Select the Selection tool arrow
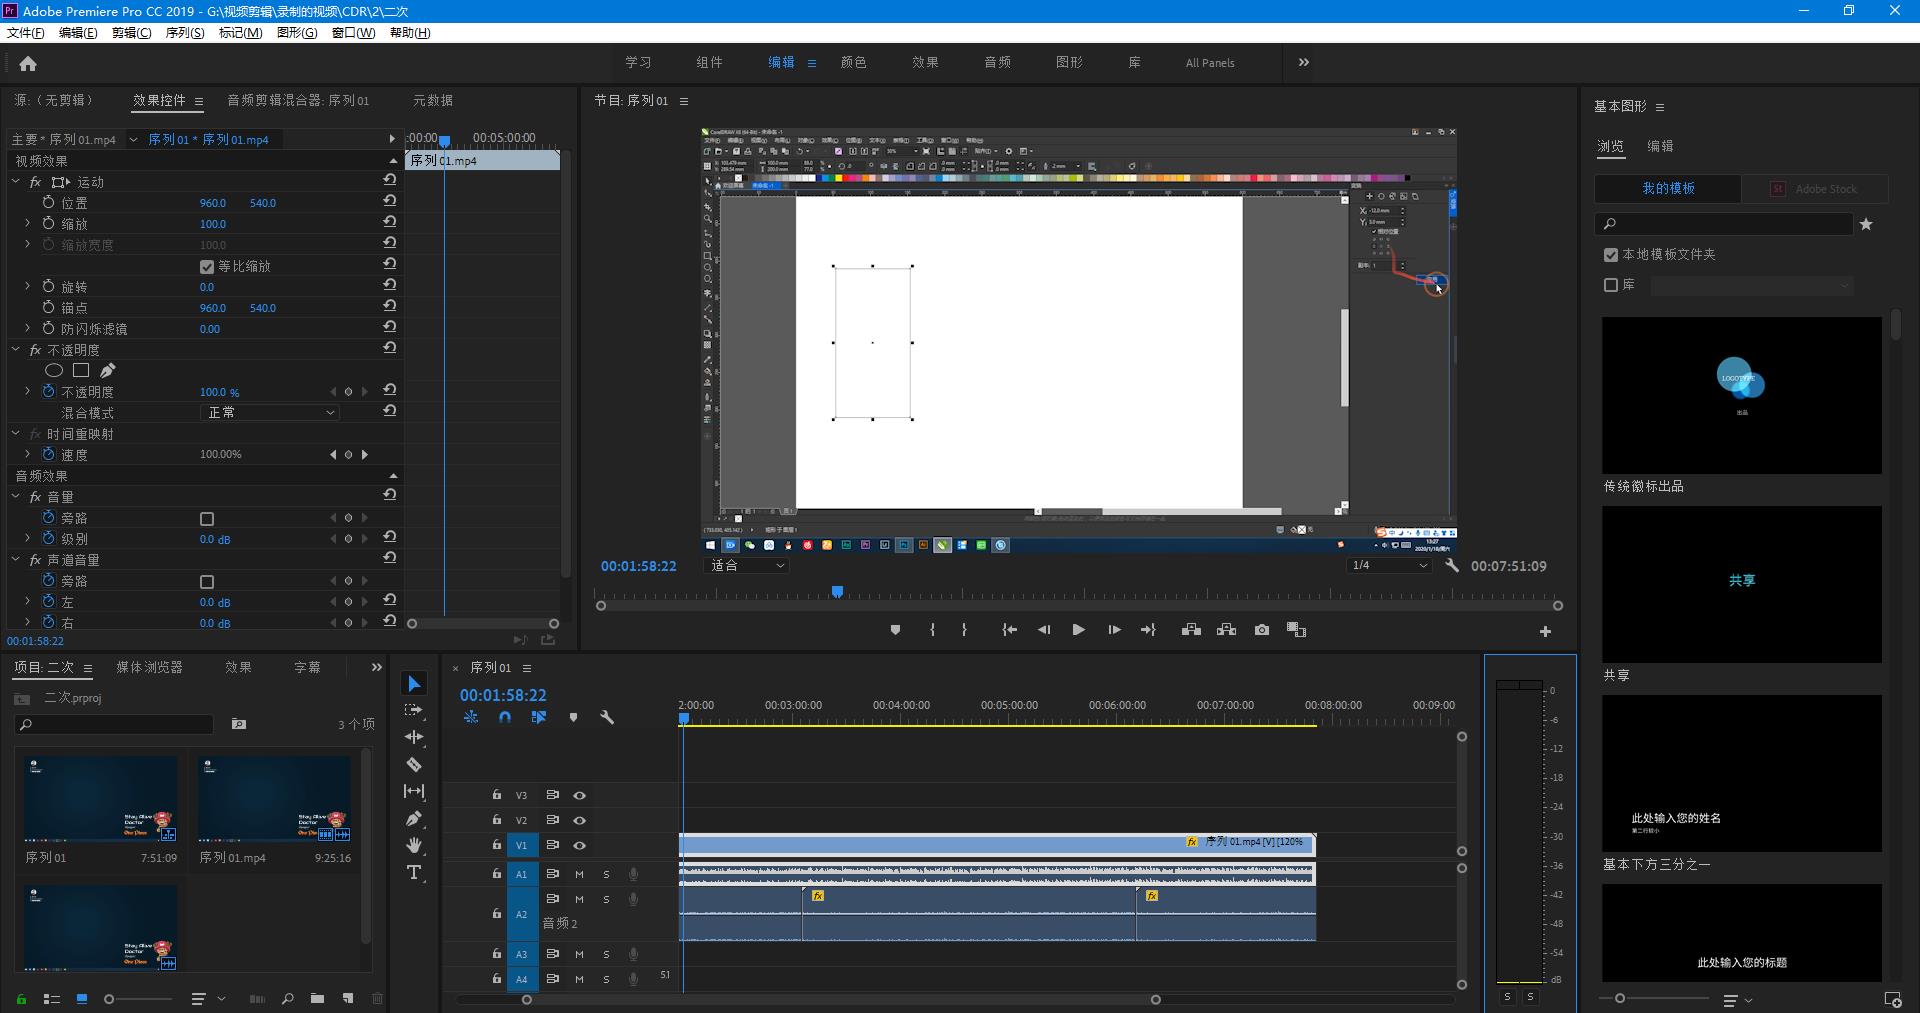 pyautogui.click(x=414, y=683)
